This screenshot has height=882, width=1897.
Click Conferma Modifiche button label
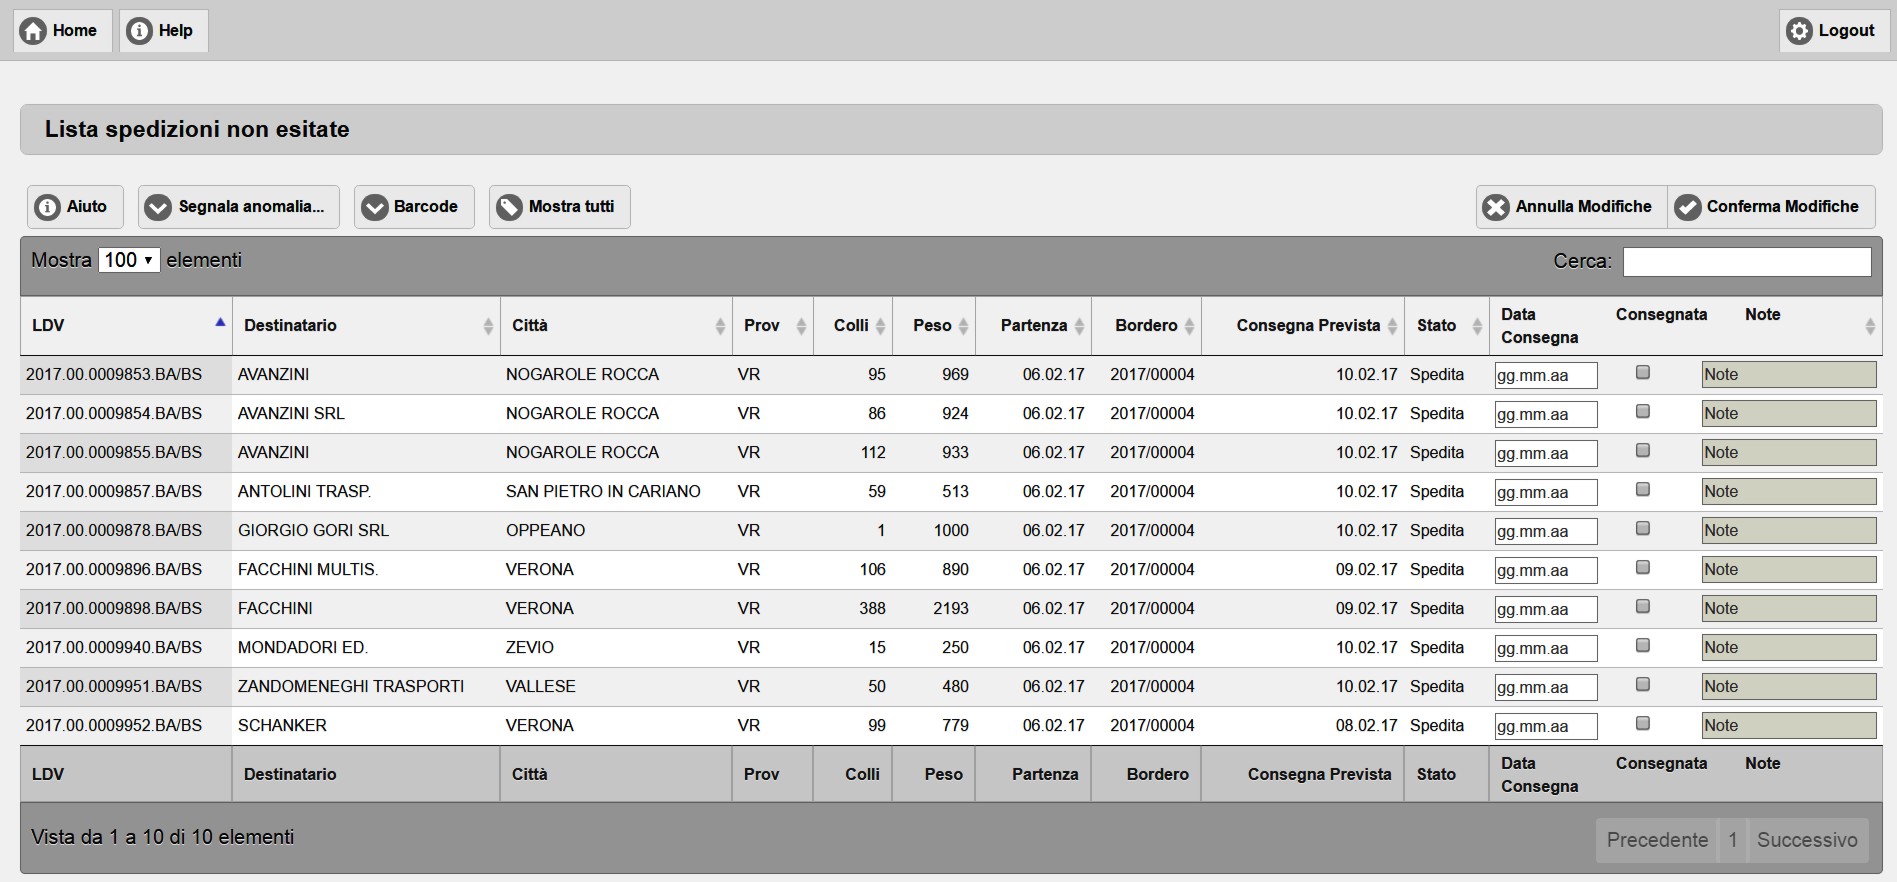tap(1783, 207)
